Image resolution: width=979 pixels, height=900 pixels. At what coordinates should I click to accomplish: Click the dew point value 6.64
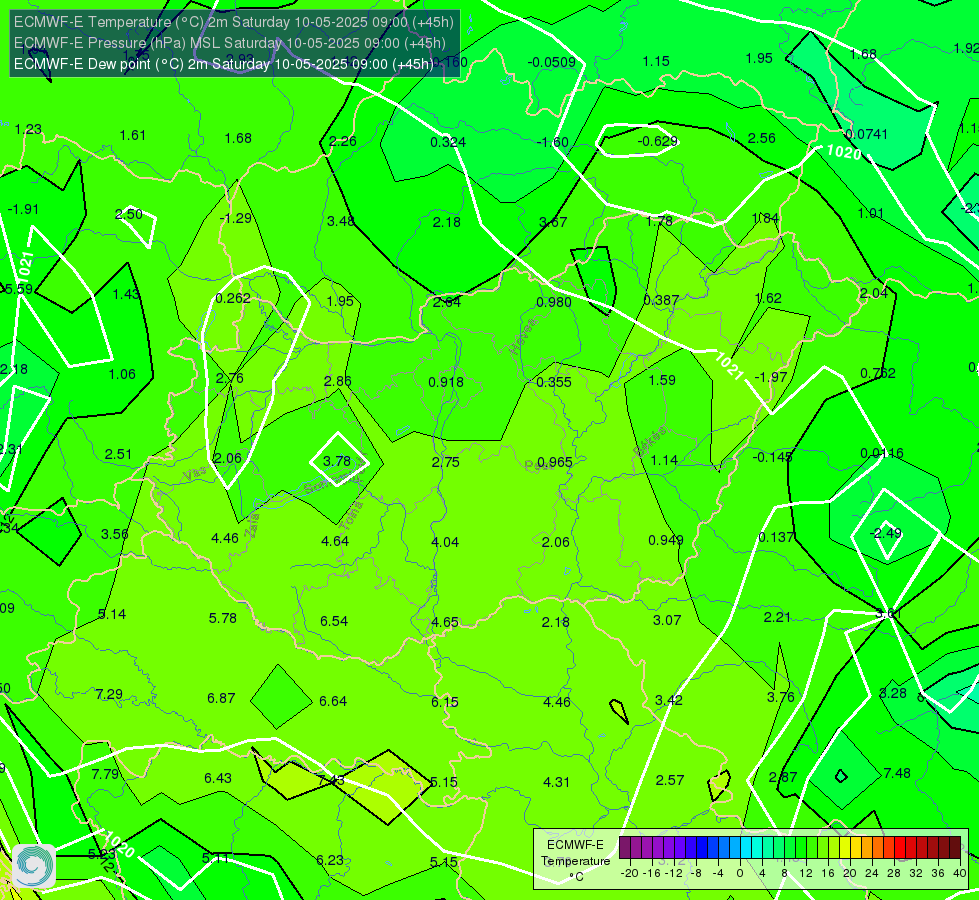click(333, 701)
